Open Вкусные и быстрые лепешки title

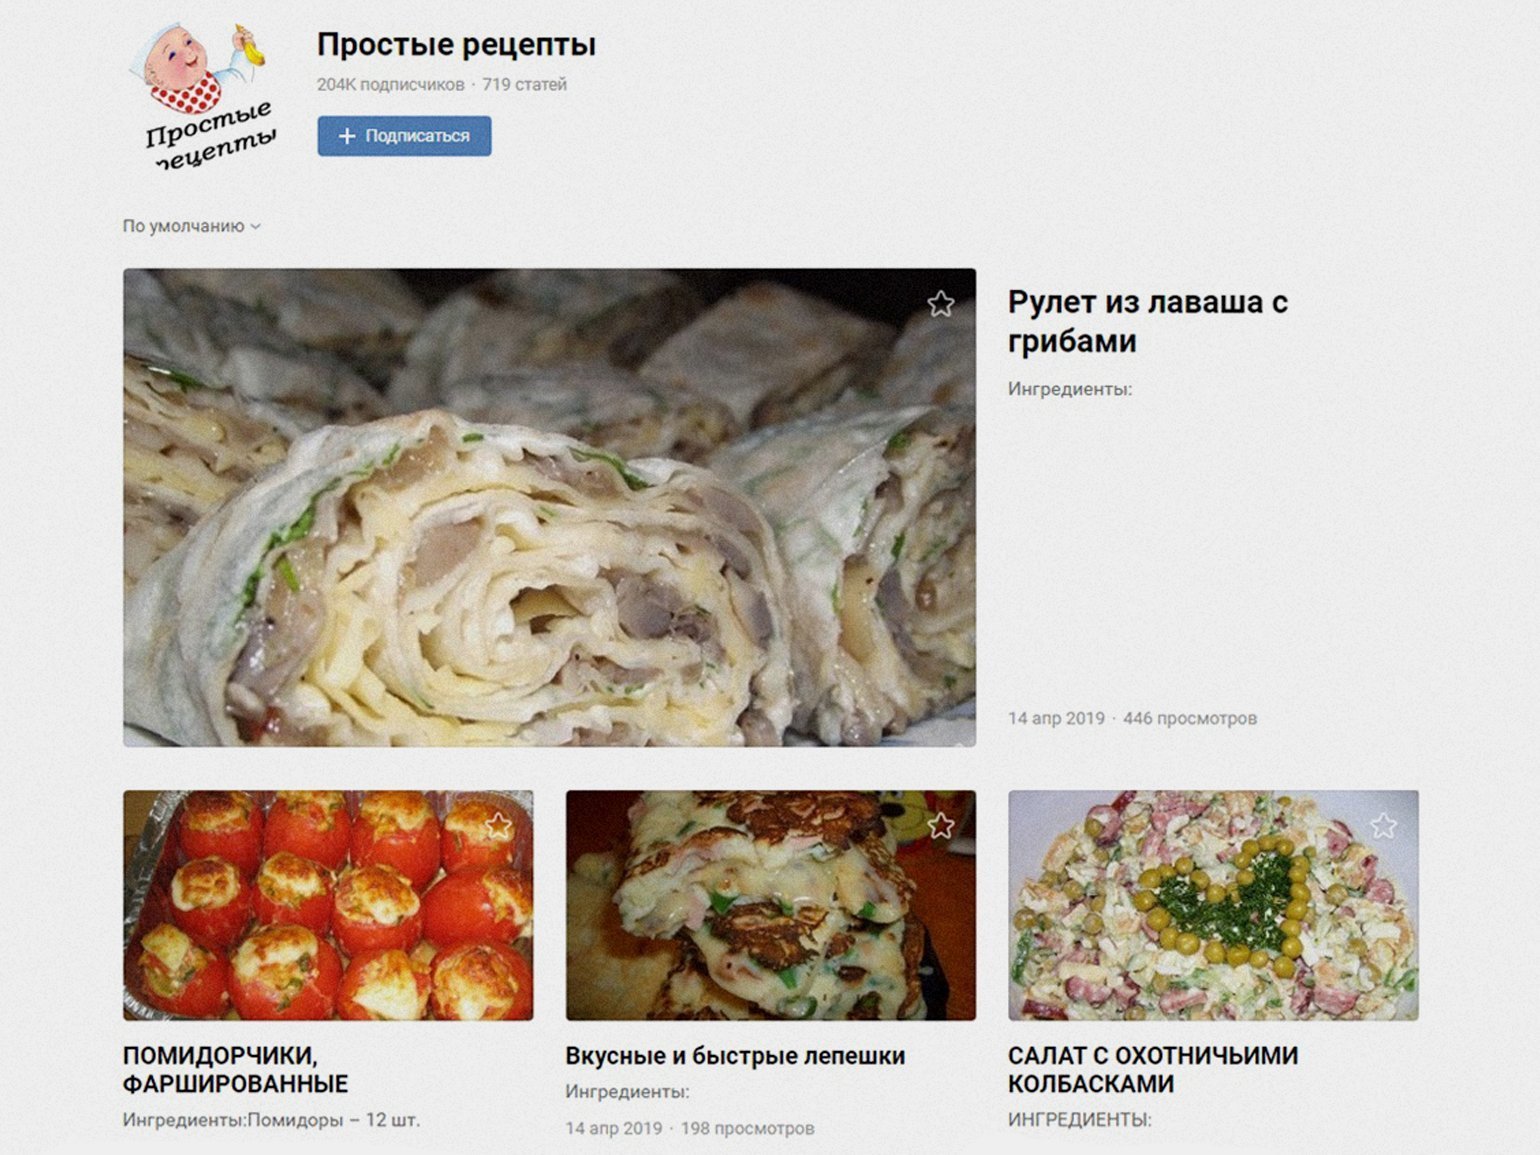click(x=735, y=1056)
